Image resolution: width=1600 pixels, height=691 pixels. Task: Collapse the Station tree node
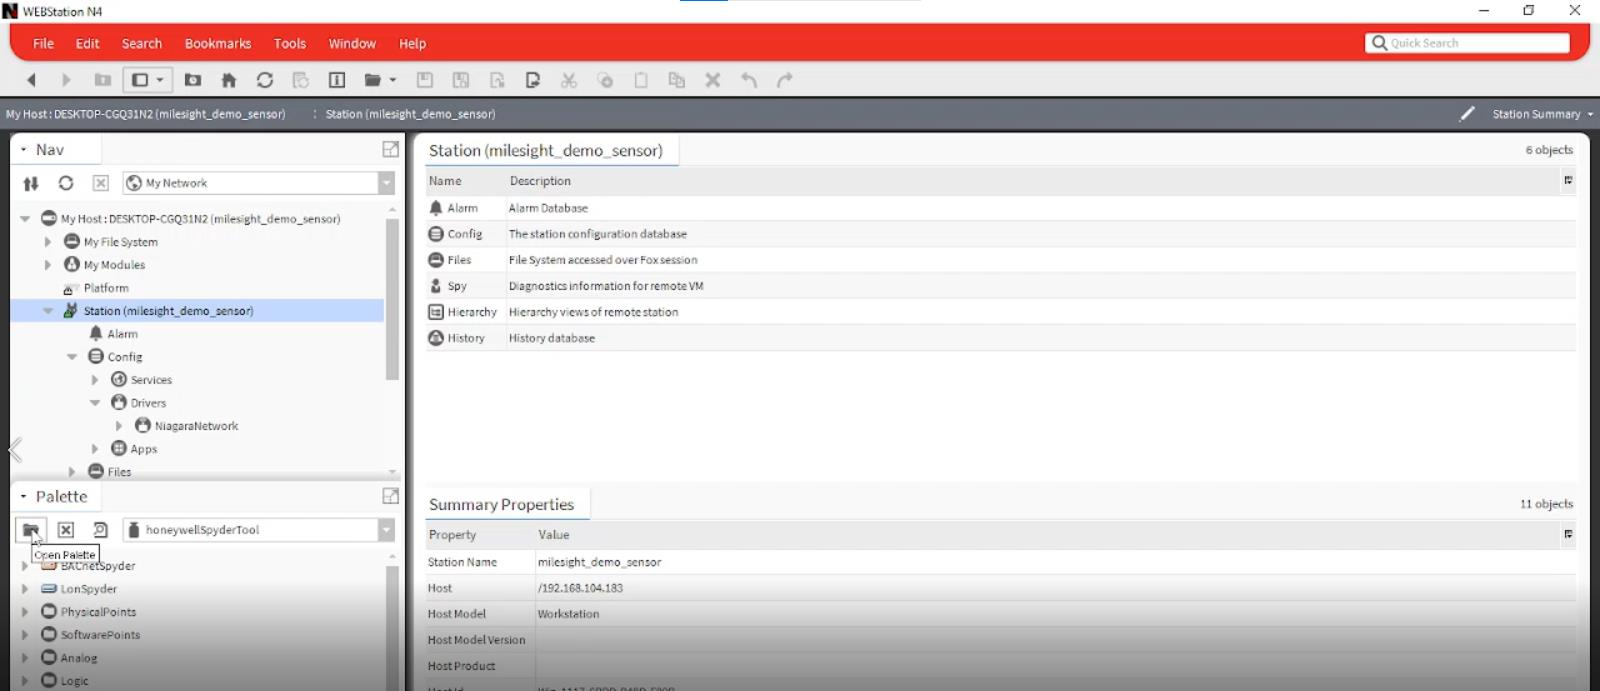(x=48, y=311)
